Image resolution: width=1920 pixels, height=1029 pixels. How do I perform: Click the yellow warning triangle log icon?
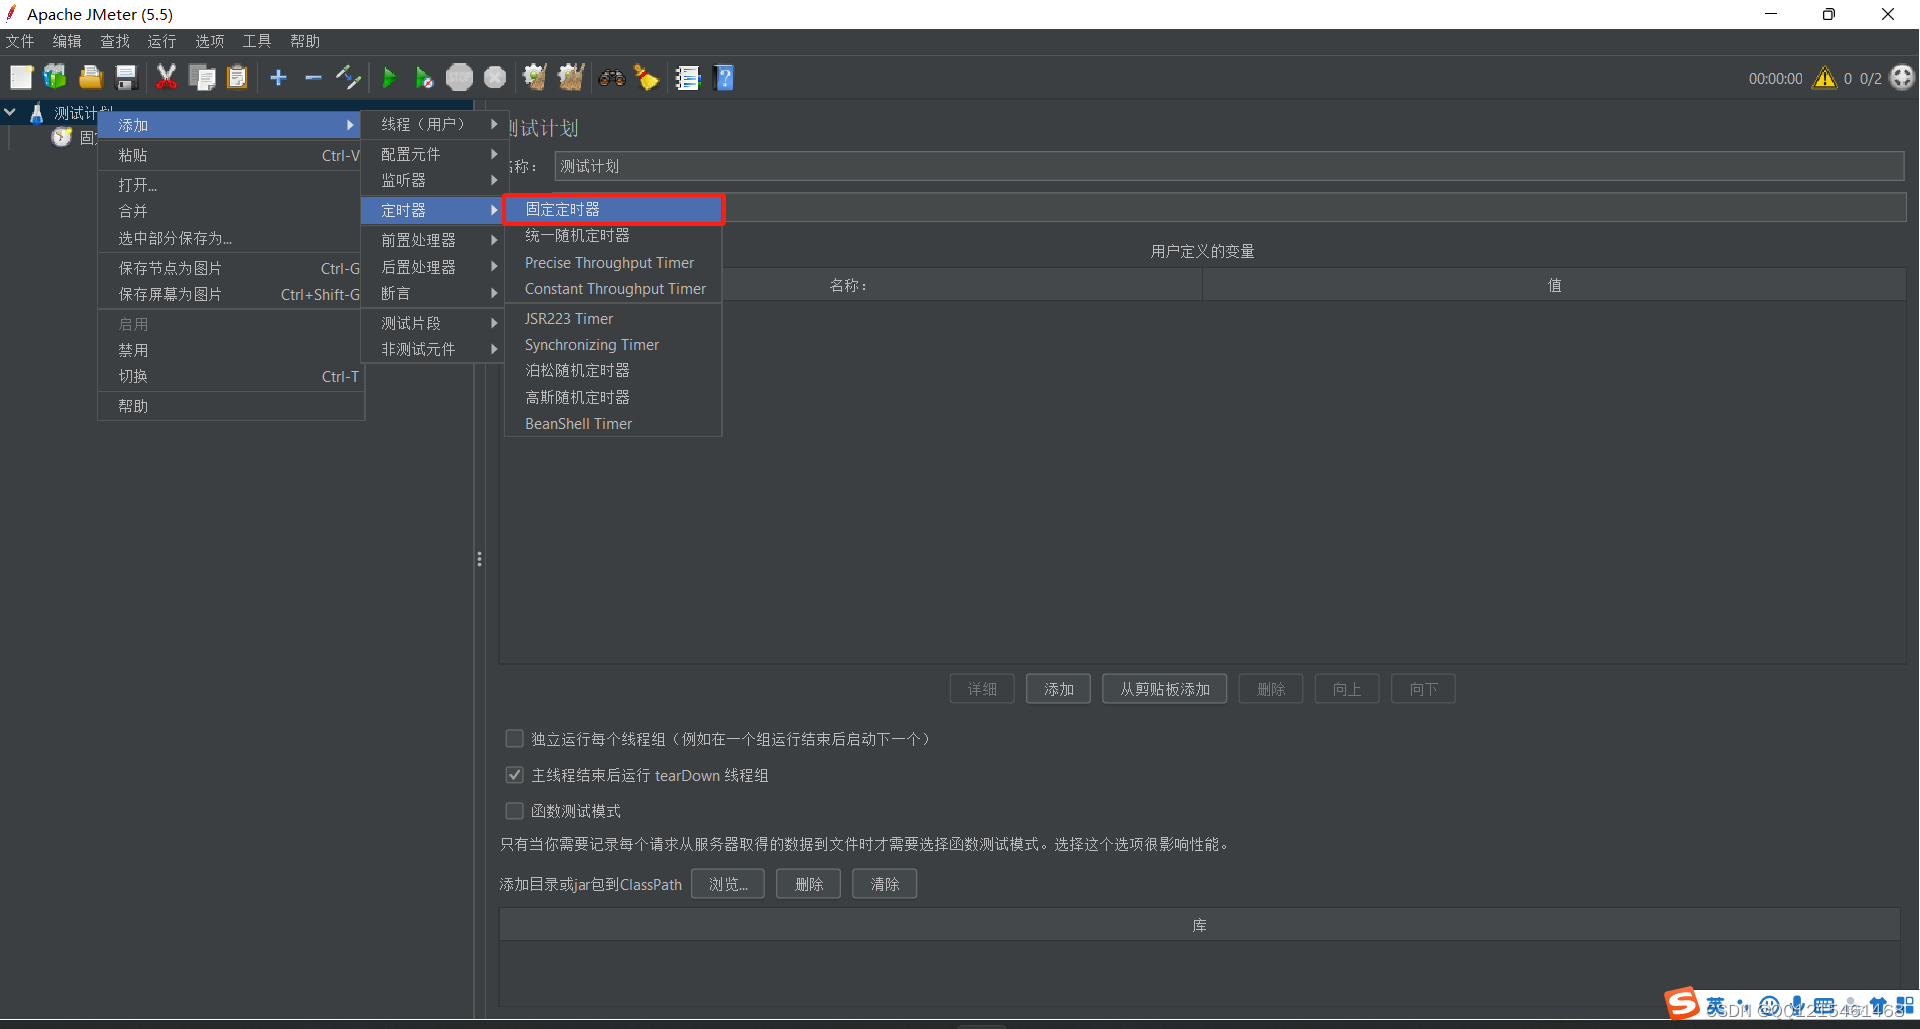[1825, 77]
